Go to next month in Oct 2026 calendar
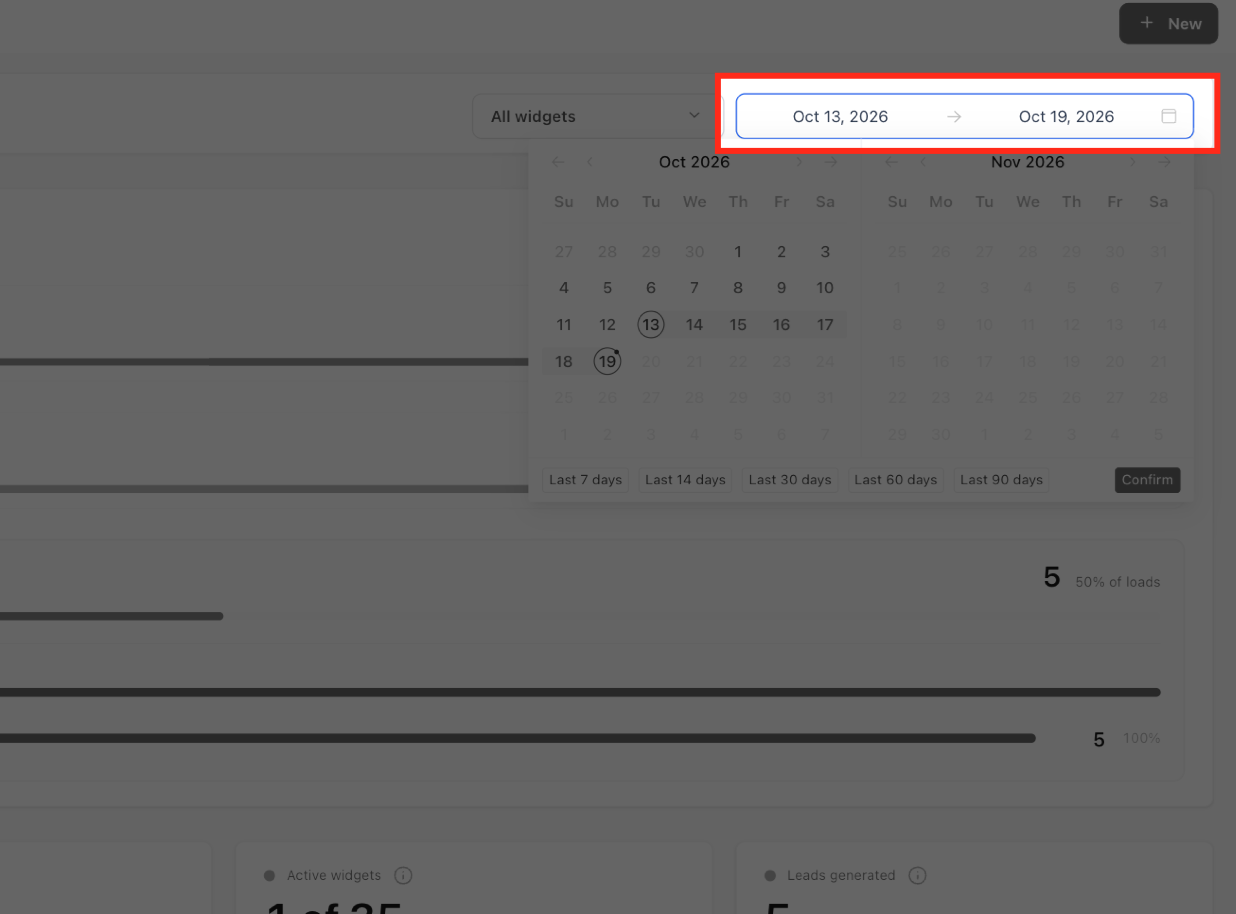Image resolution: width=1236 pixels, height=914 pixels. (799, 162)
